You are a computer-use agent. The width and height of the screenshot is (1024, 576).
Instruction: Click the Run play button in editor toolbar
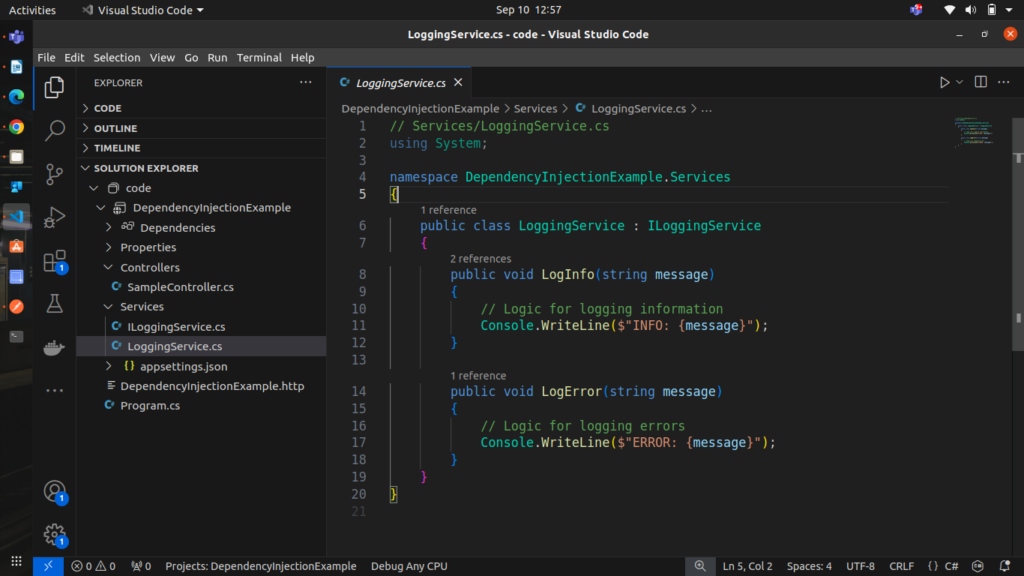pos(944,82)
